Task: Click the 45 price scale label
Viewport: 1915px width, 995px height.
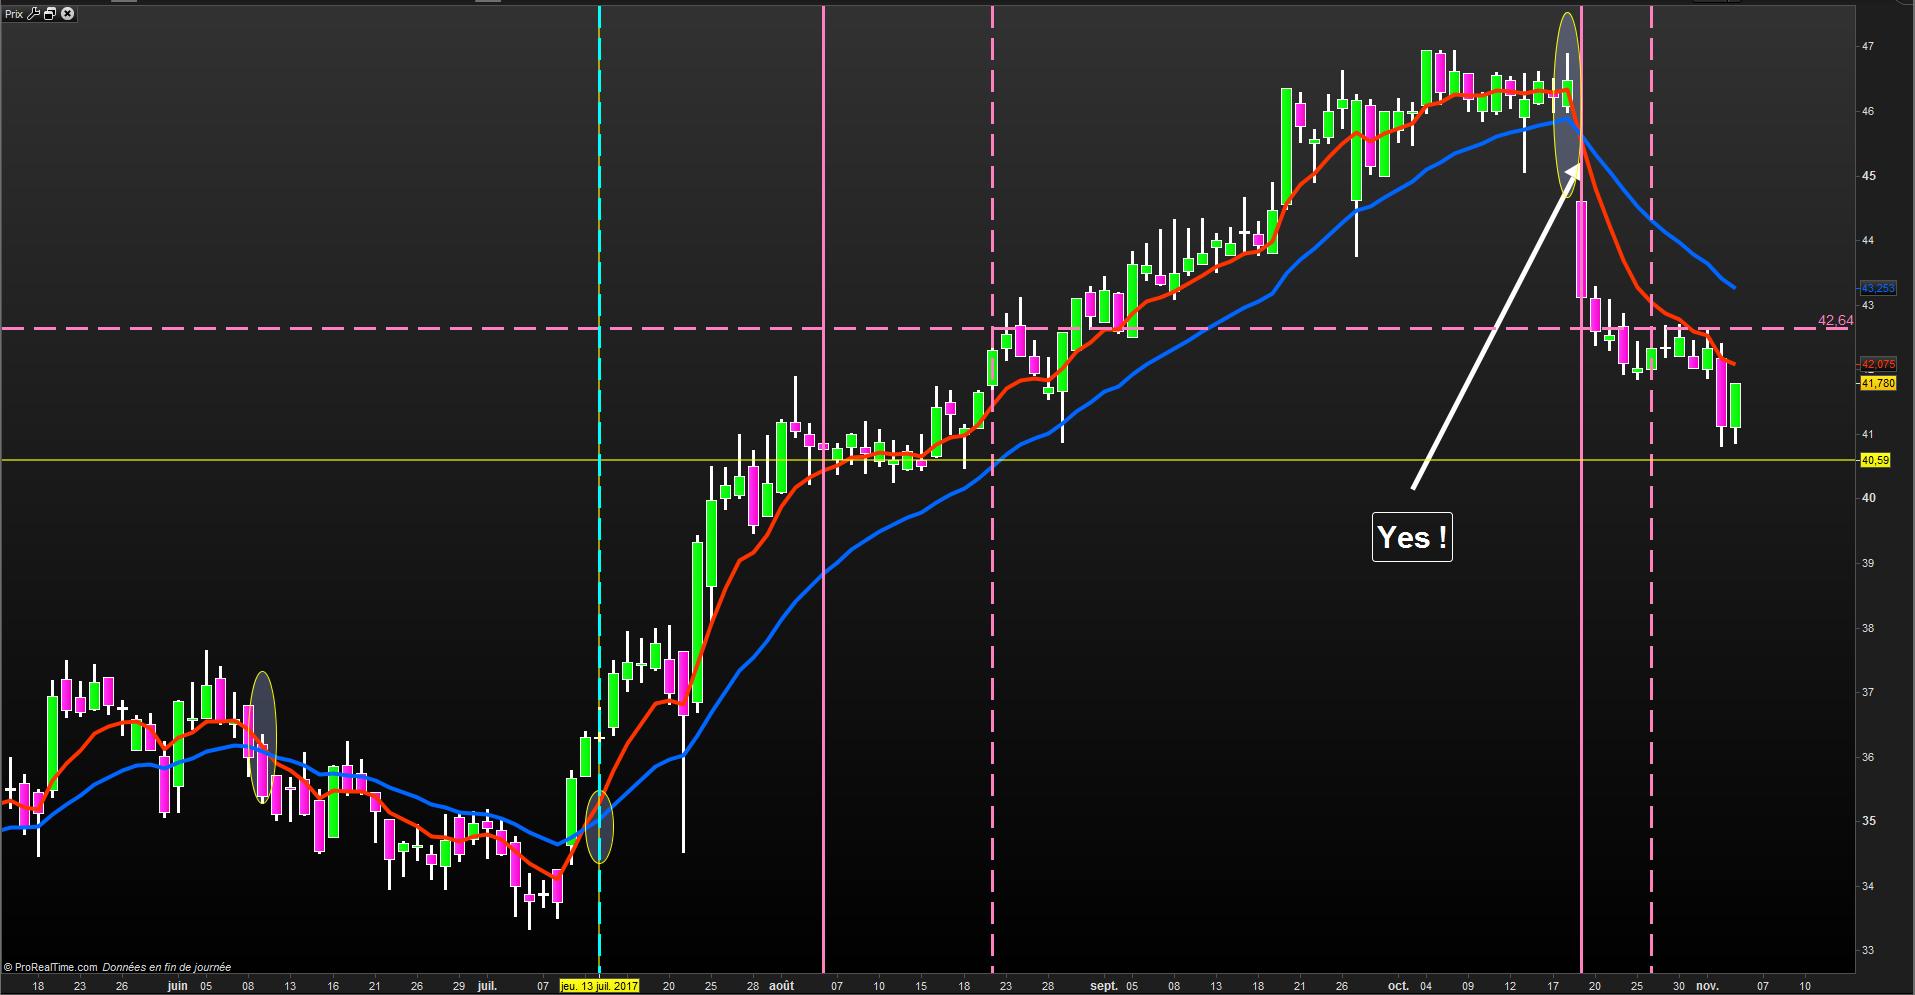Action: click(x=1867, y=176)
